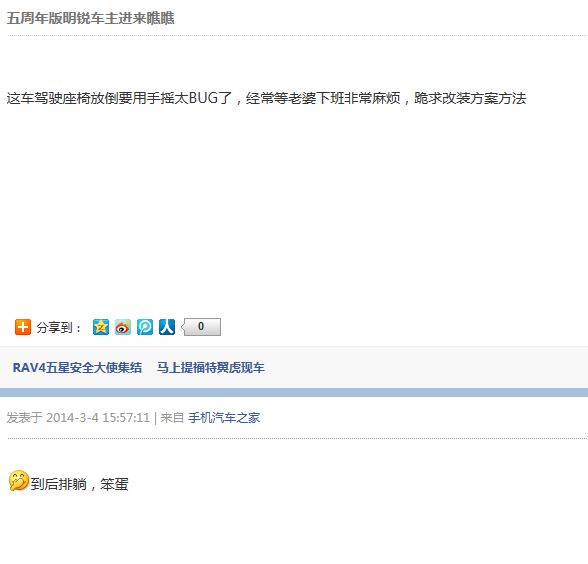Screen dimensions: 588x564
Task: Click the post title 五周年版明锐车主进来瞧瞧
Action: tap(90, 18)
